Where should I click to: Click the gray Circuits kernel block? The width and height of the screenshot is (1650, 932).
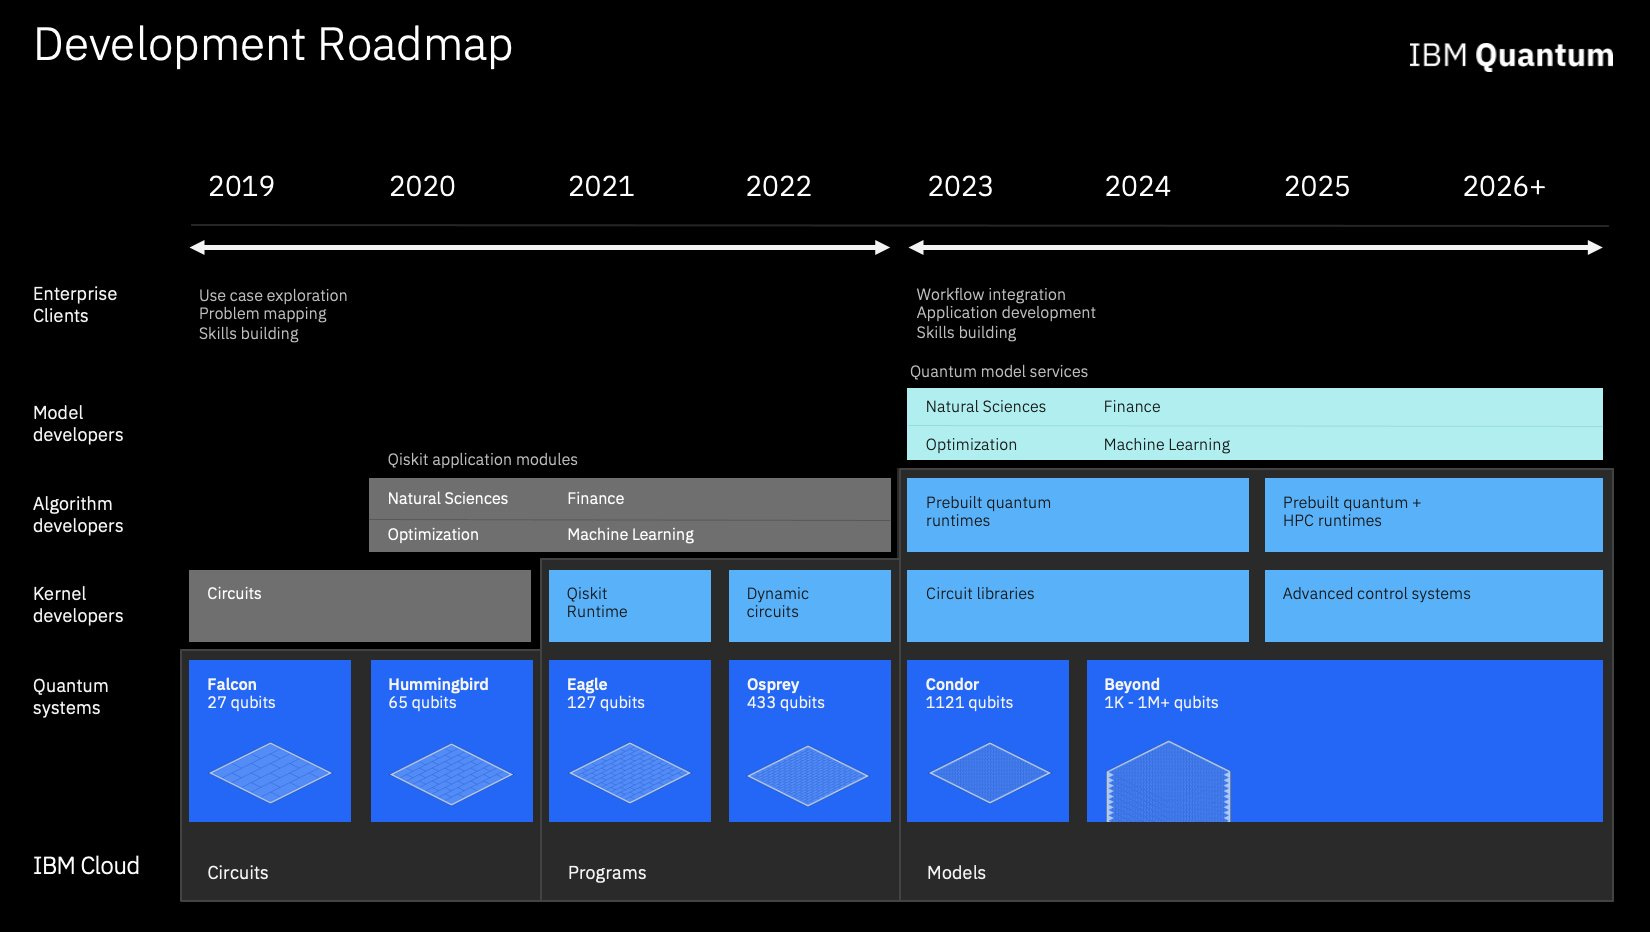click(x=360, y=606)
